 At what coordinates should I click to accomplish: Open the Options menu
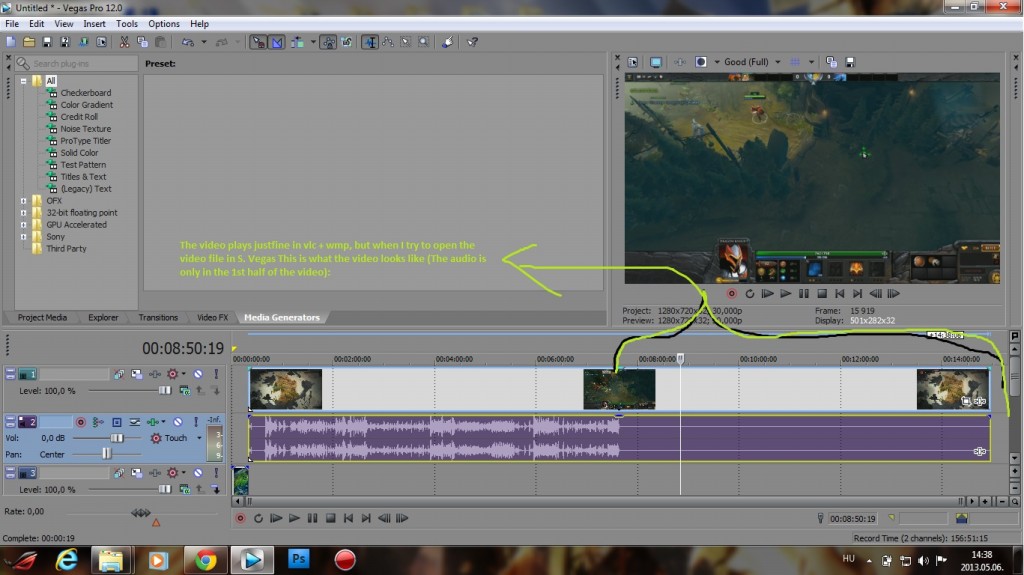pos(163,24)
